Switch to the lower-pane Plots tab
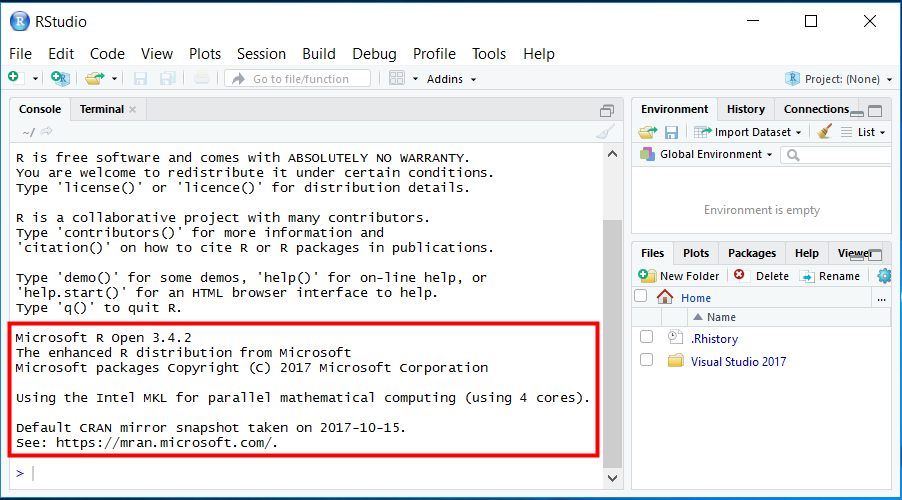The image size is (902, 500). click(x=696, y=253)
